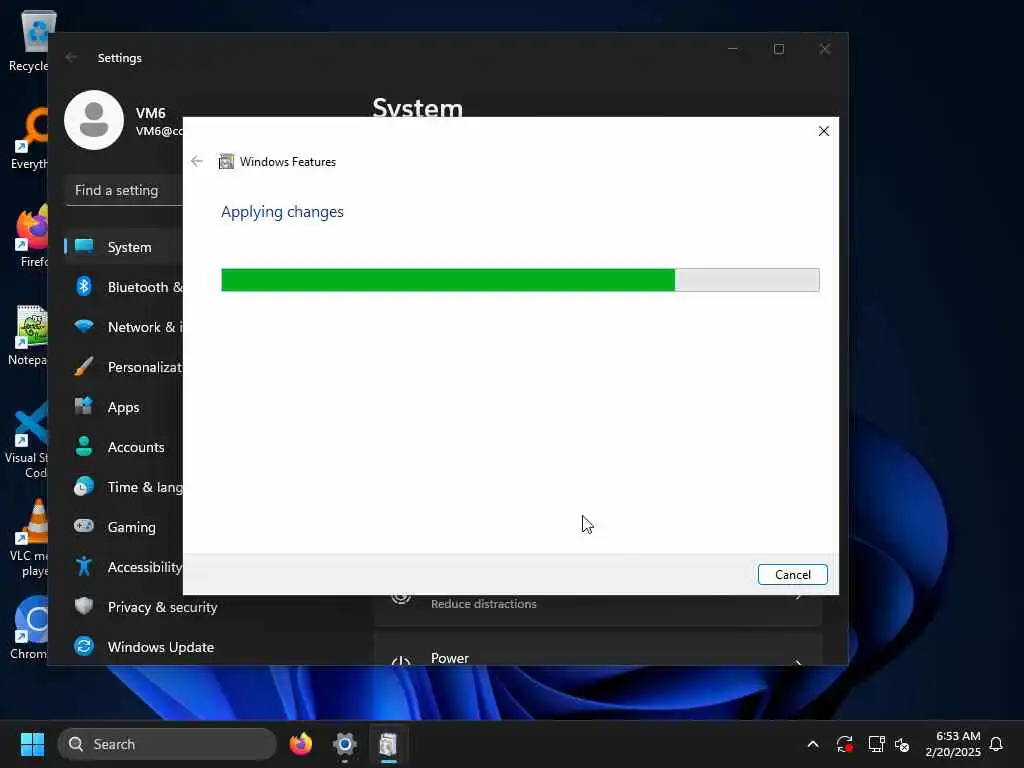Screen dimensions: 1024x768
Task: Open Personalization settings
Action: click(x=124, y=367)
